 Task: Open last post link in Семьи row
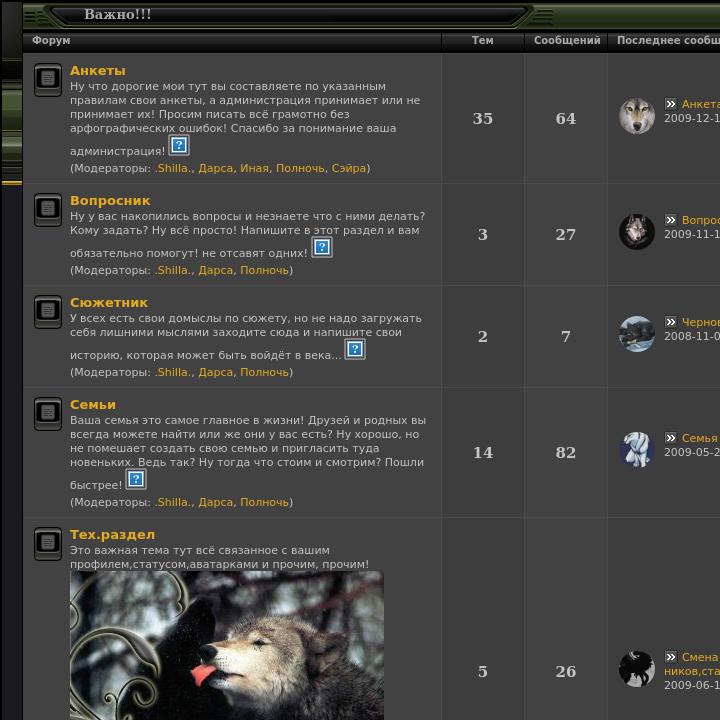[x=701, y=438]
